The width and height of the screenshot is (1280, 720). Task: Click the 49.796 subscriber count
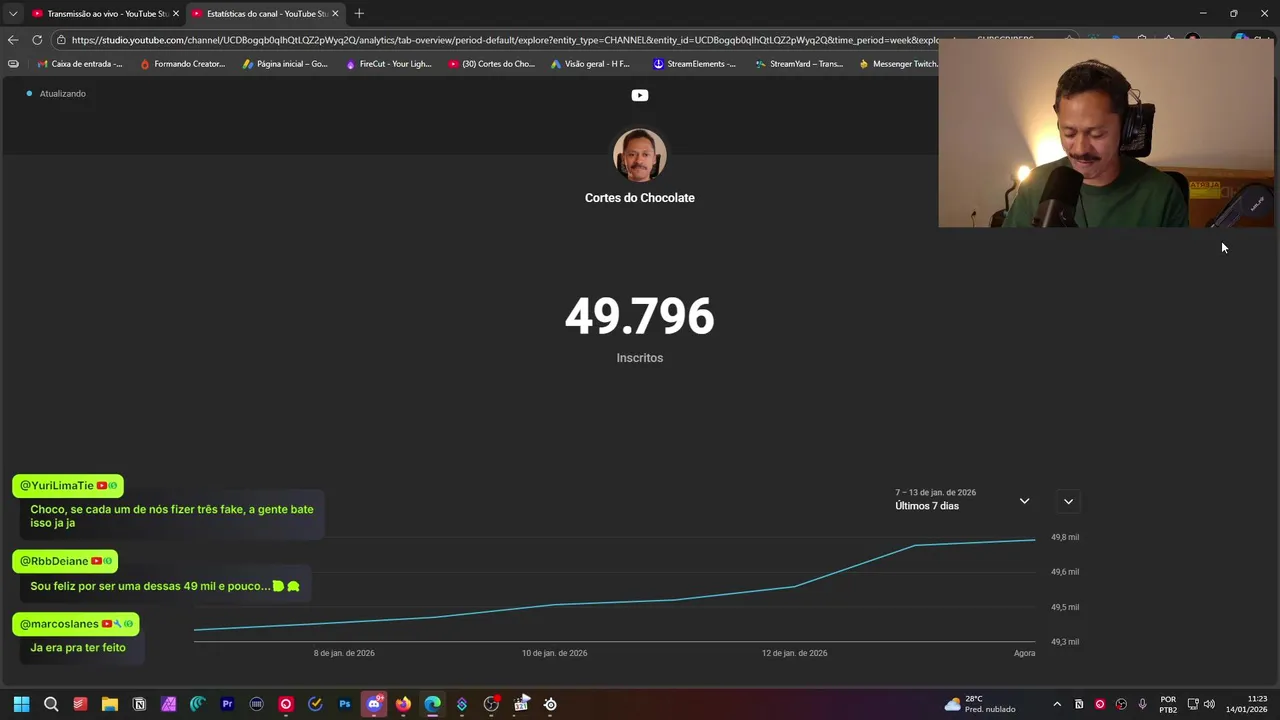[639, 316]
